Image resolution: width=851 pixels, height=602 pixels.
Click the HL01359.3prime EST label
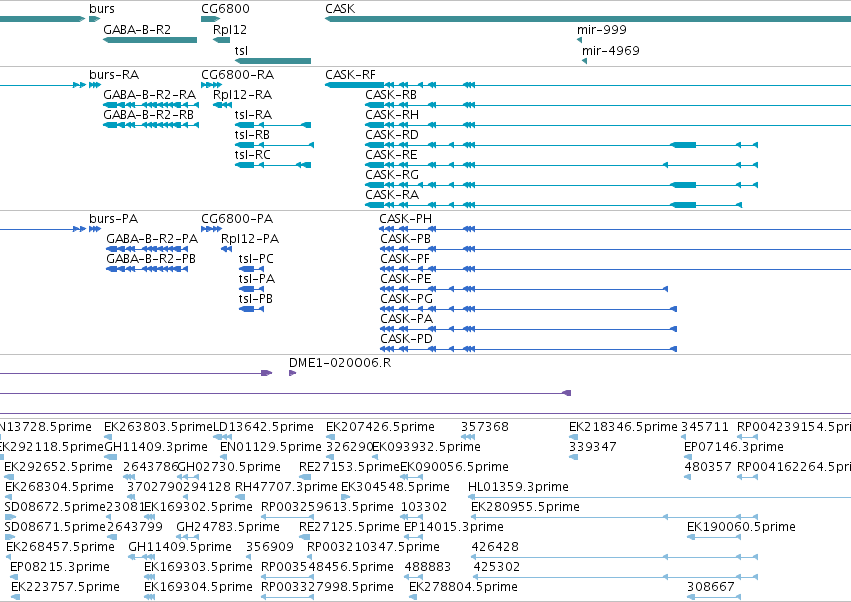pyautogui.click(x=518, y=487)
